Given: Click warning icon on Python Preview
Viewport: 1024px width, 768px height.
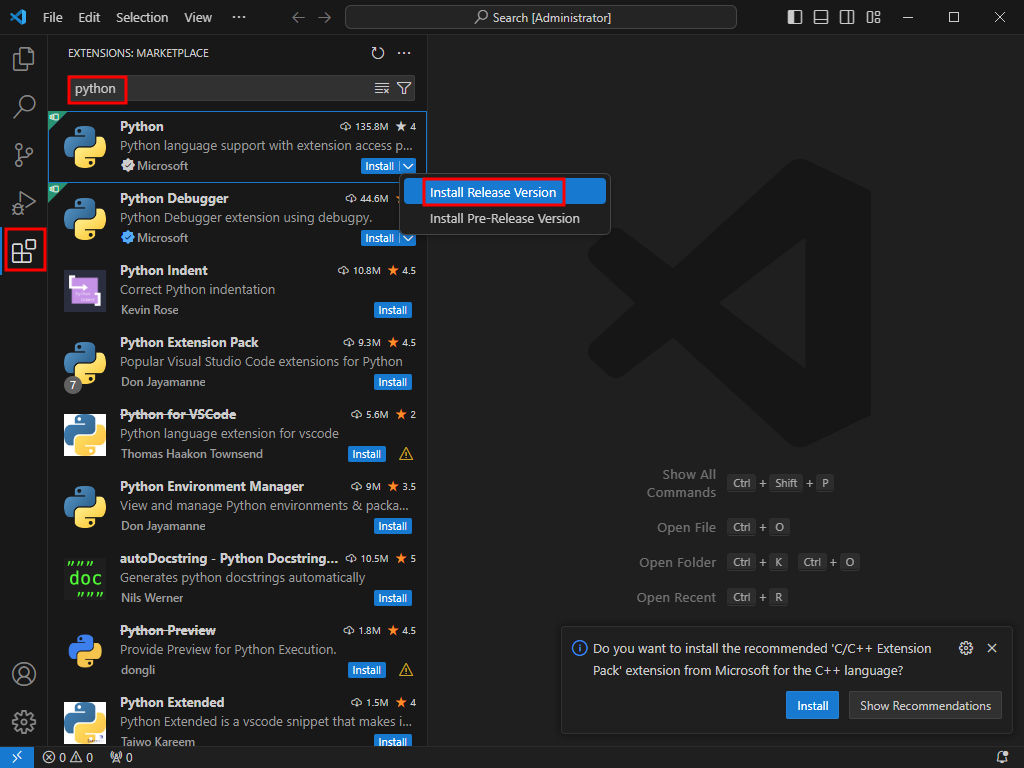Looking at the screenshot, I should (x=406, y=670).
